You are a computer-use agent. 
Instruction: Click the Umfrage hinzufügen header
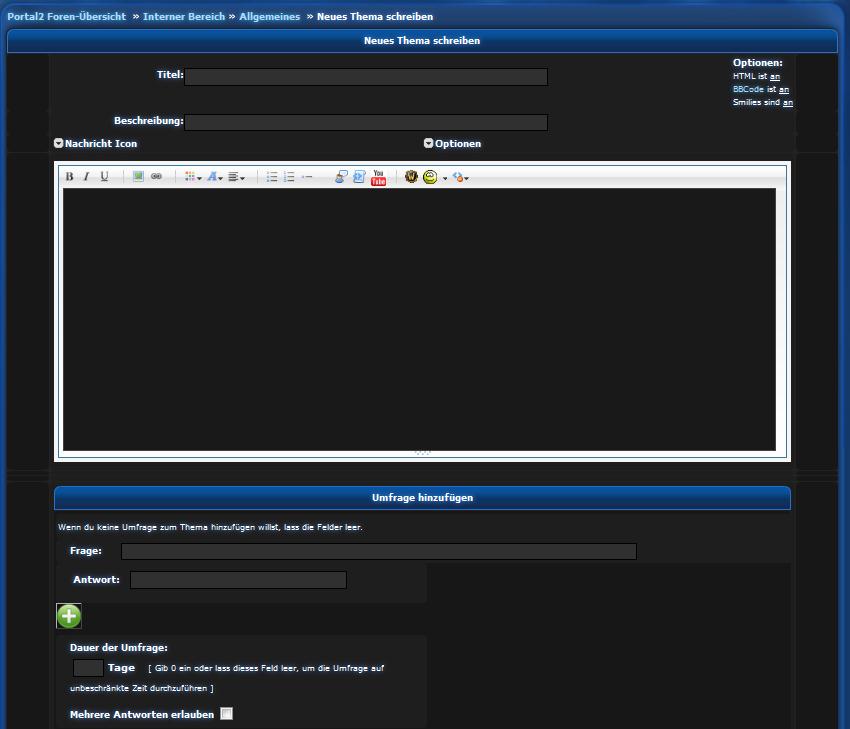click(x=422, y=498)
